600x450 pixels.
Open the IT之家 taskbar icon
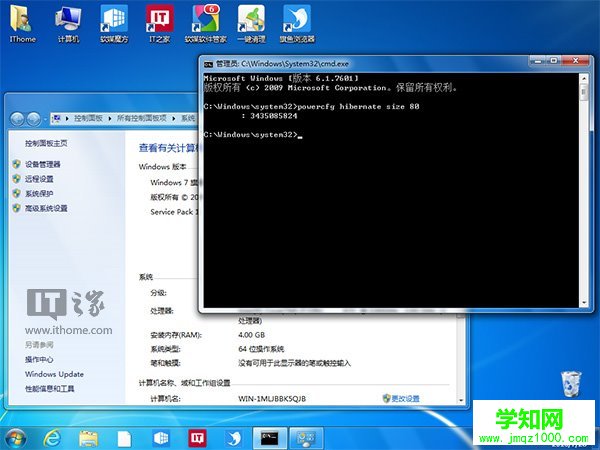(197, 439)
